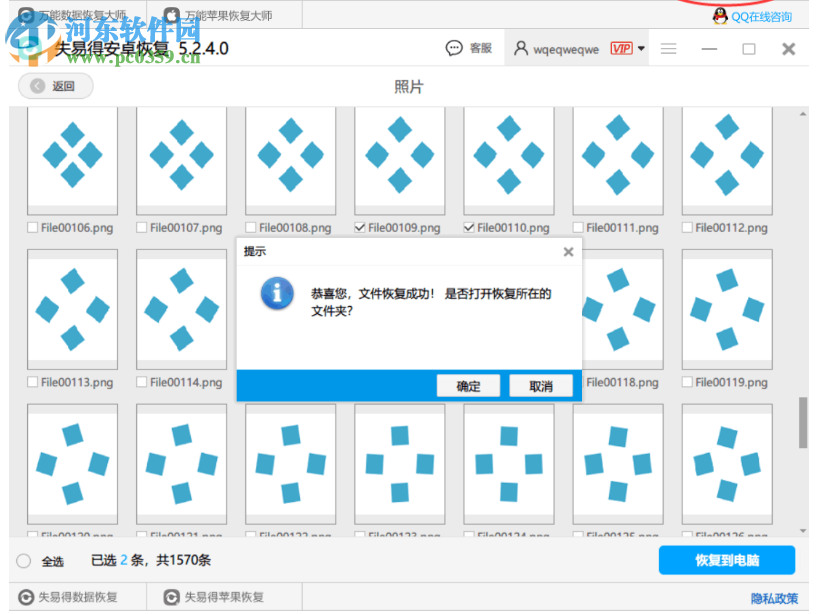This screenshot has width=823, height=614.
Task: Tick the File00114.png checkbox
Action: [x=141, y=382]
